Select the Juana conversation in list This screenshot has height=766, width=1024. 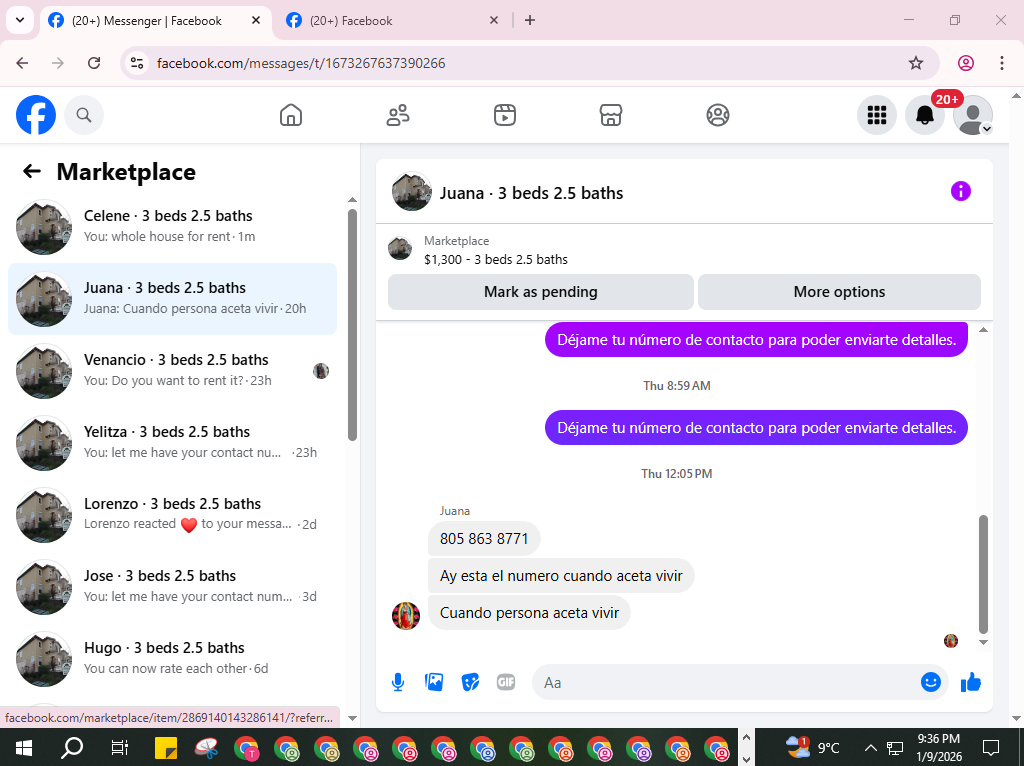[172, 298]
